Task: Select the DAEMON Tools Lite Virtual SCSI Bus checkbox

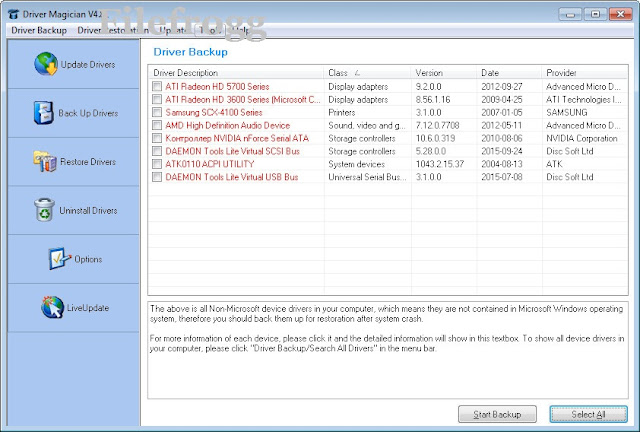Action: tap(157, 151)
